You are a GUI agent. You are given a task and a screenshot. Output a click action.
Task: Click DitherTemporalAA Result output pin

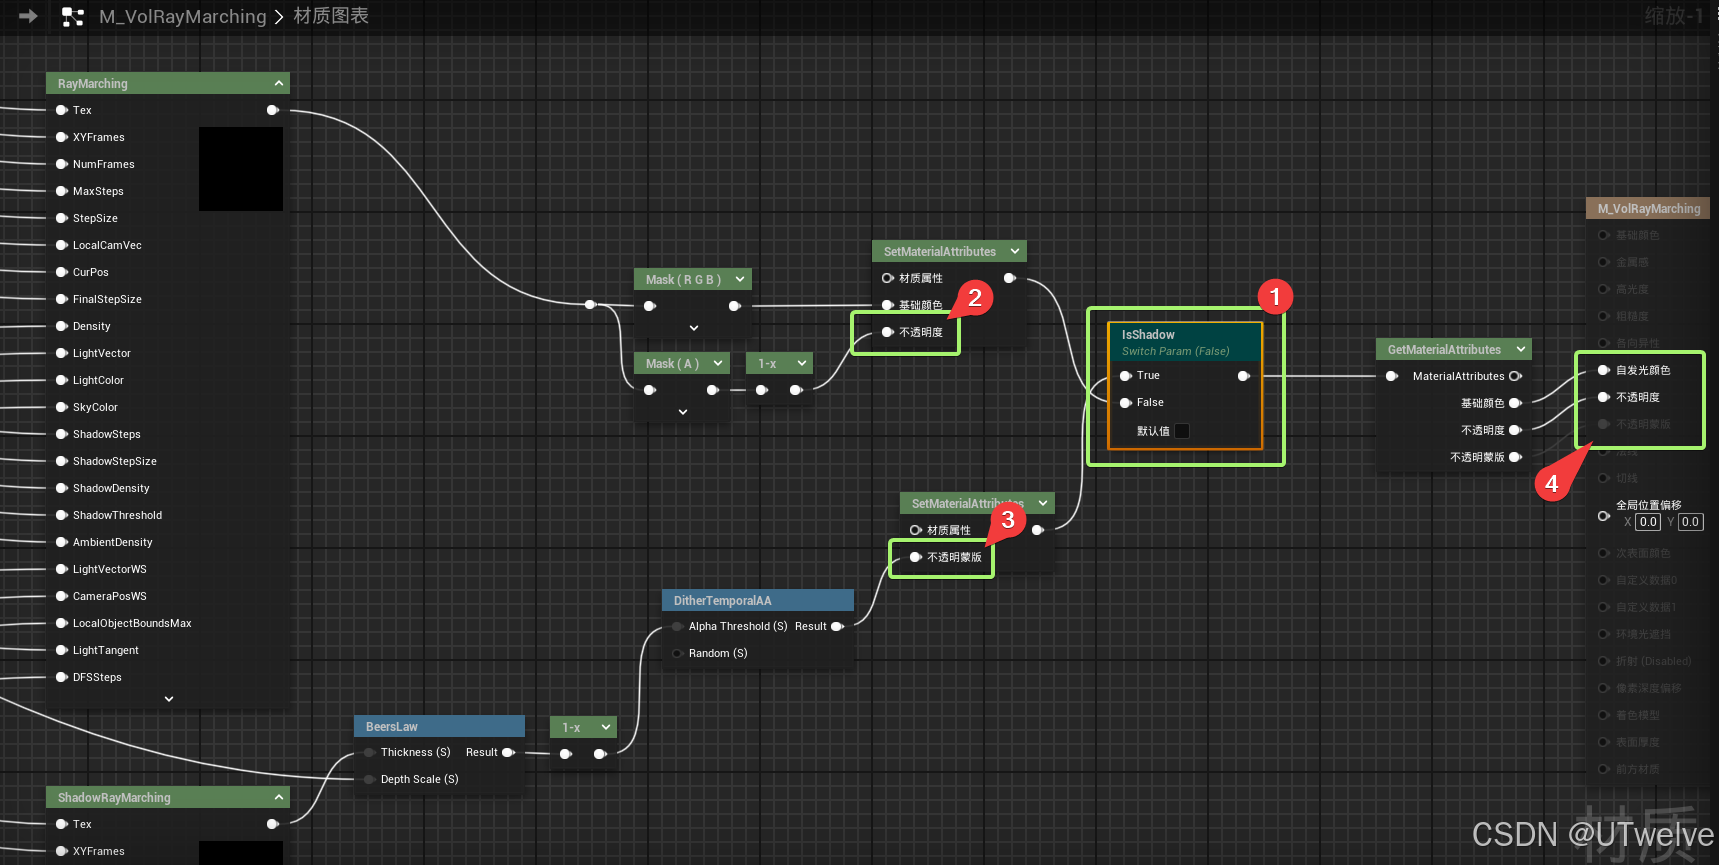(x=838, y=626)
